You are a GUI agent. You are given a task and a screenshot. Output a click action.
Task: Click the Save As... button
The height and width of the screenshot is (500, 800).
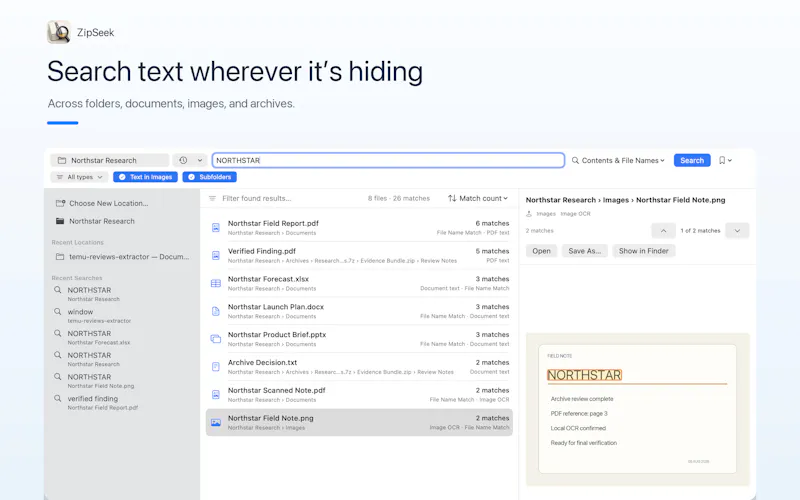[585, 251]
